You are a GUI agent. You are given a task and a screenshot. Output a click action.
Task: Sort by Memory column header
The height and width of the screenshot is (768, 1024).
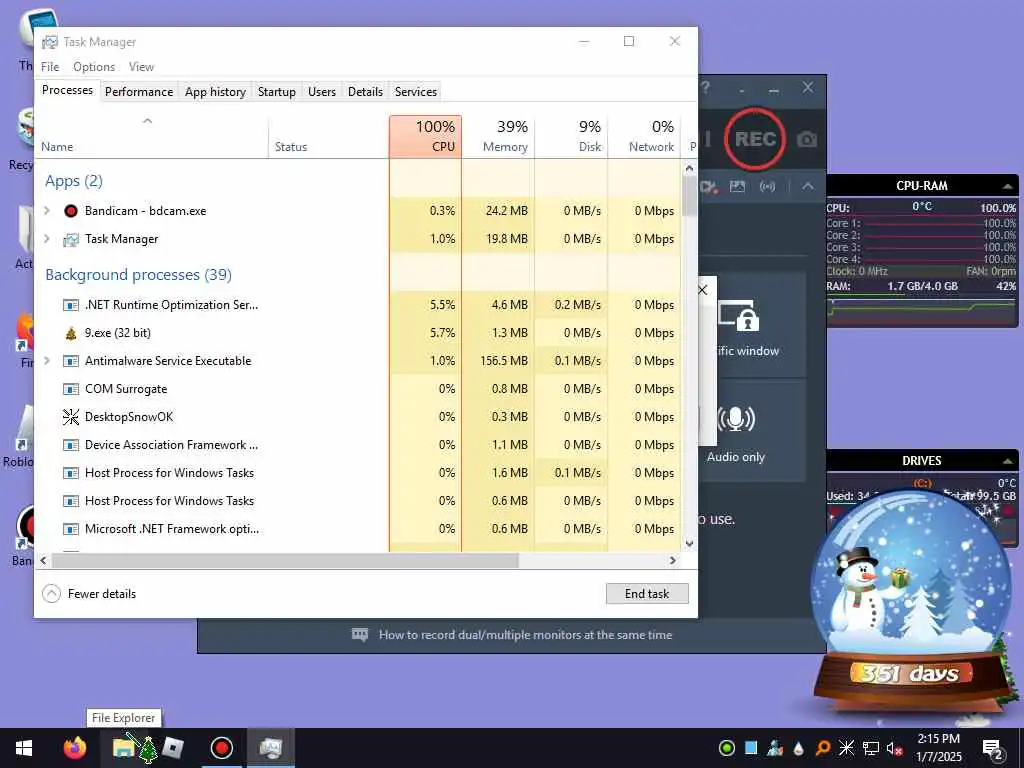[x=498, y=136]
